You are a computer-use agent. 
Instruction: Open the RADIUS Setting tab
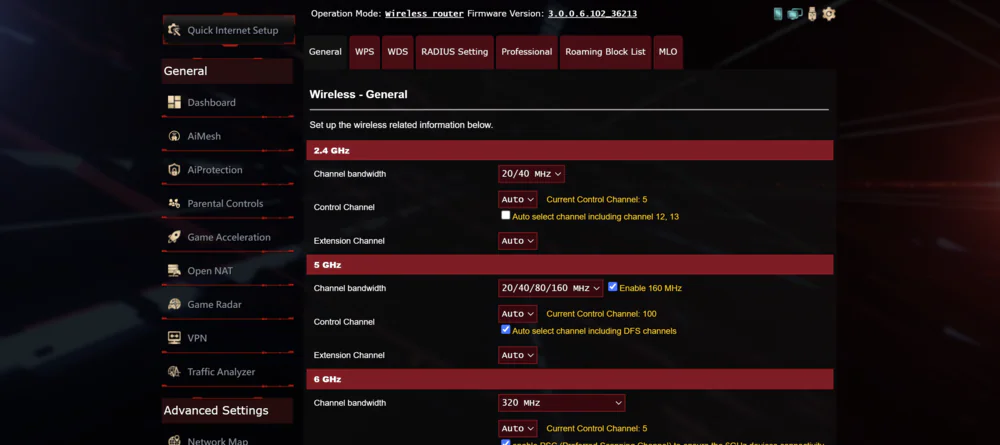(455, 52)
